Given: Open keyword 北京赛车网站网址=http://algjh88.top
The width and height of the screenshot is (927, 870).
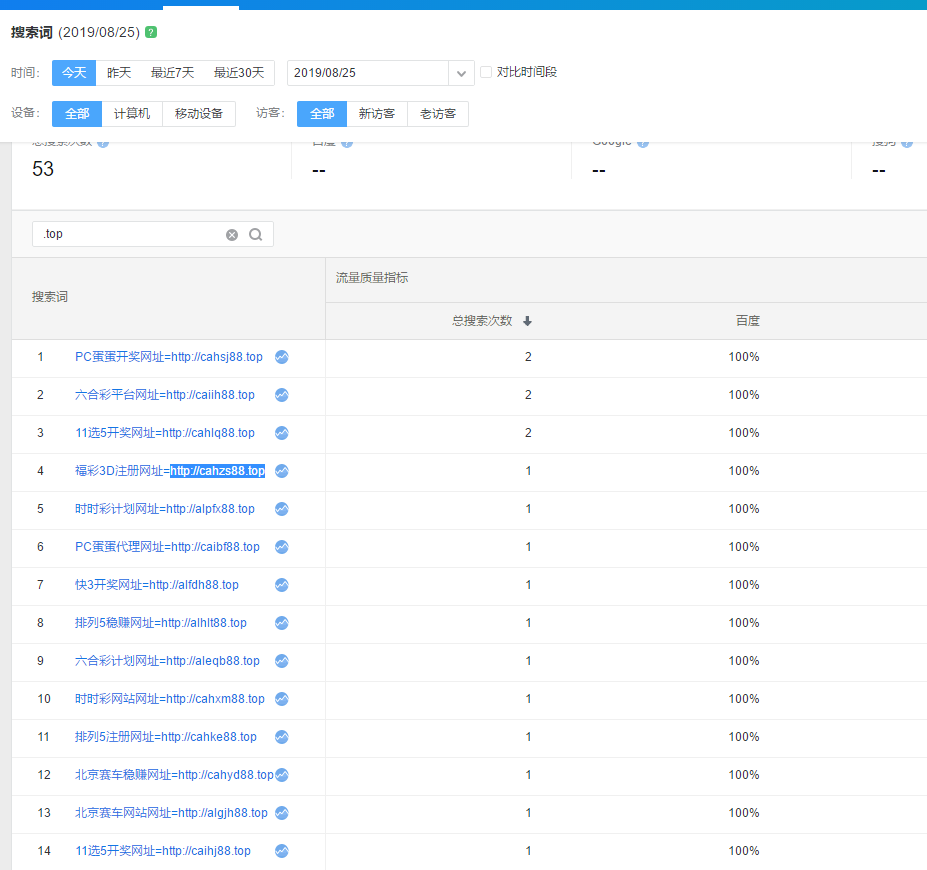Looking at the screenshot, I should [171, 813].
